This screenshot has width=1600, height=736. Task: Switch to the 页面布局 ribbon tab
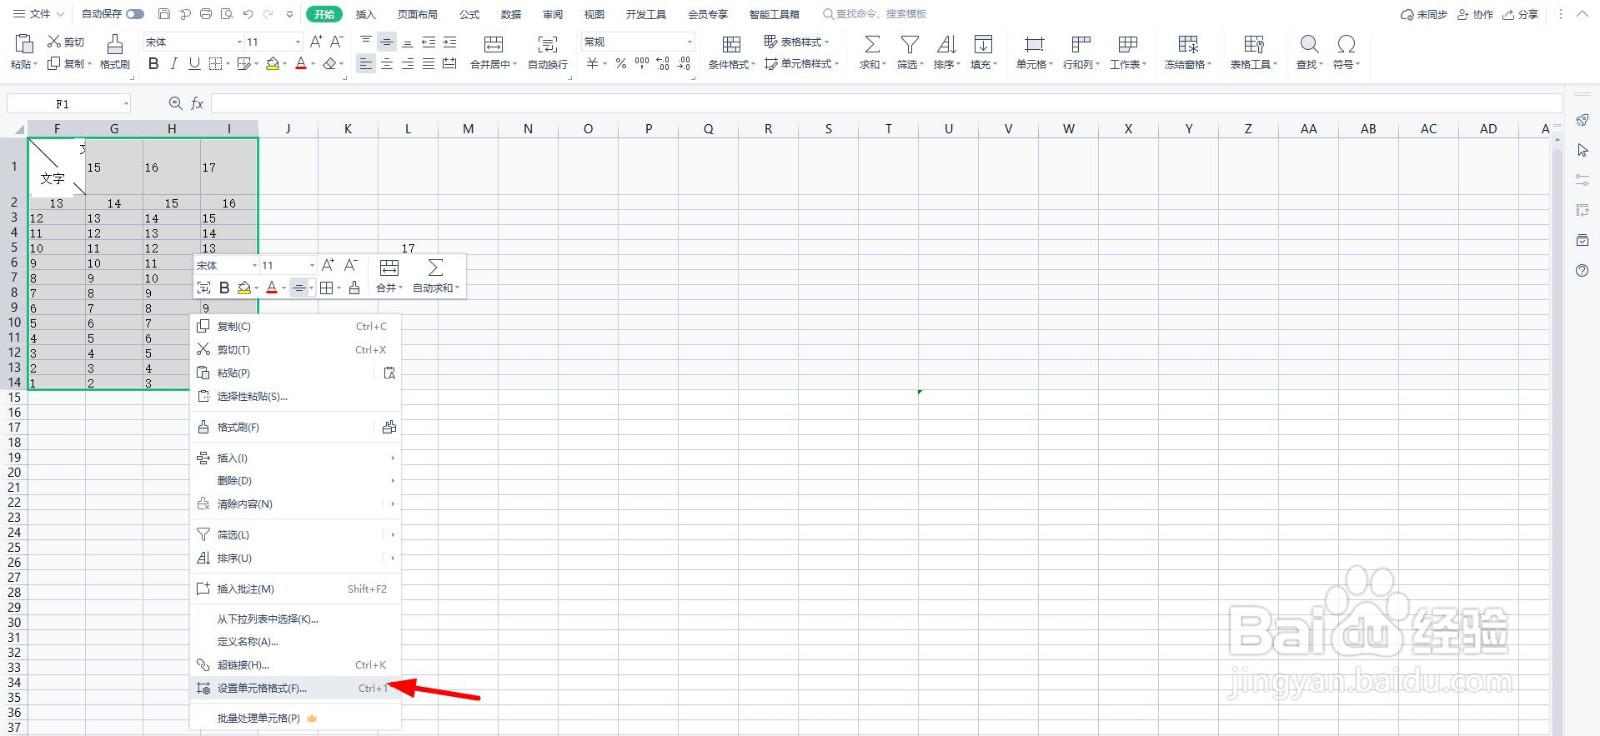[x=417, y=14]
